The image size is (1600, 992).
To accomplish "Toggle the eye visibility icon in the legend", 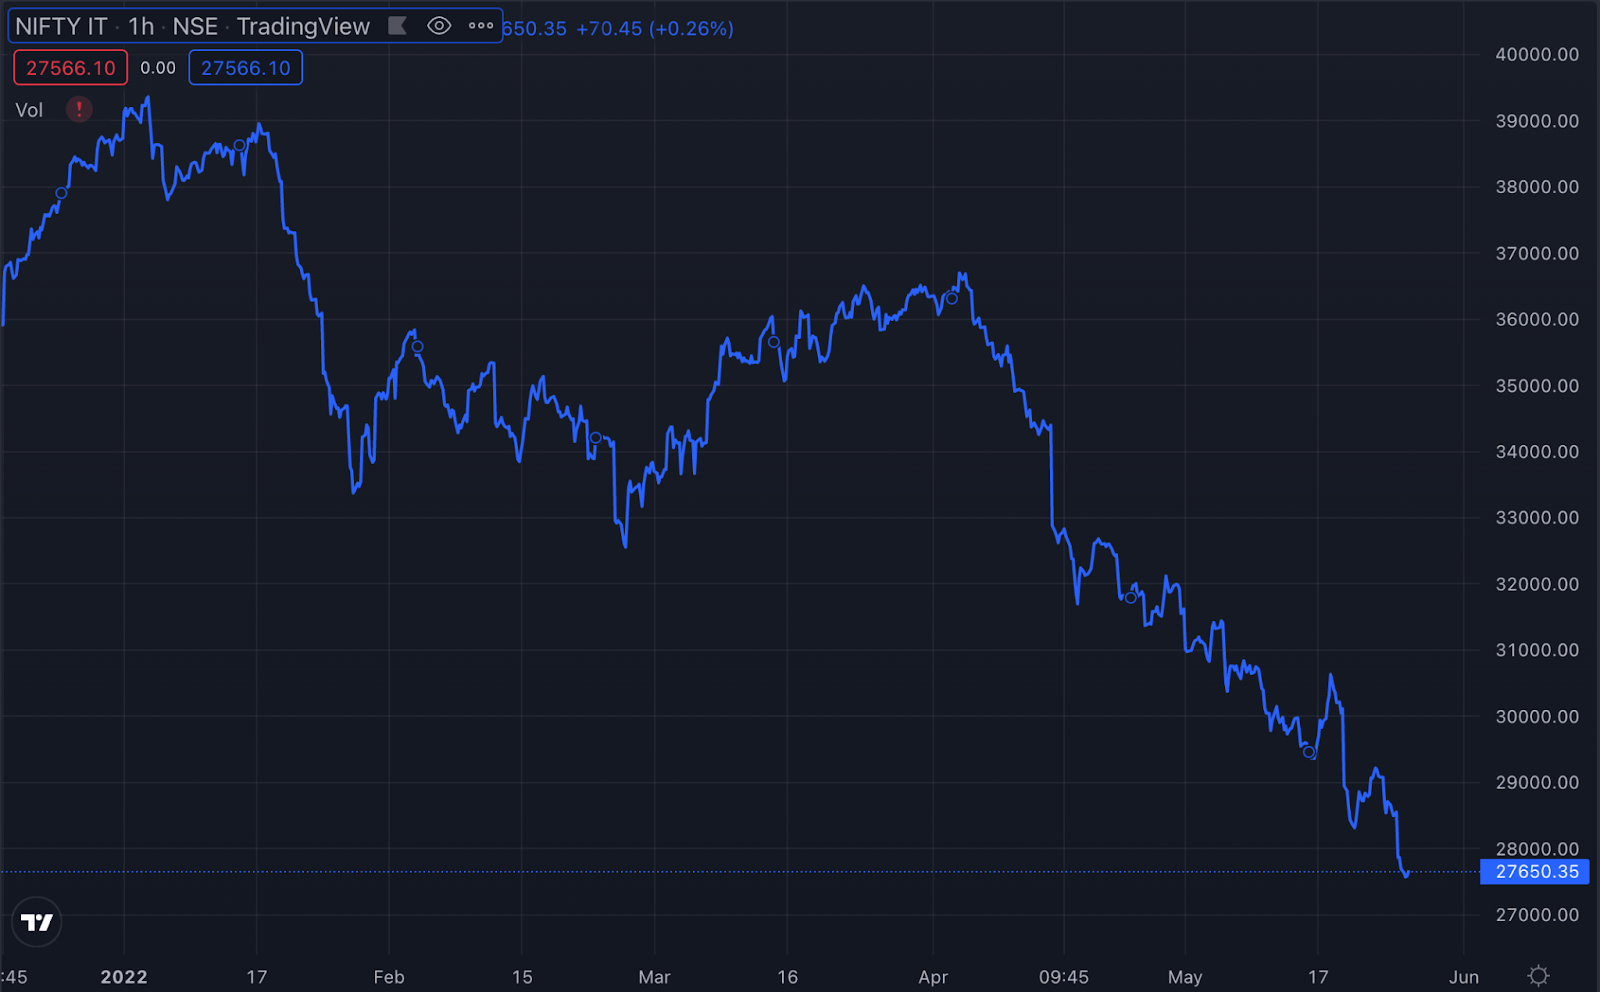I will pos(439,26).
